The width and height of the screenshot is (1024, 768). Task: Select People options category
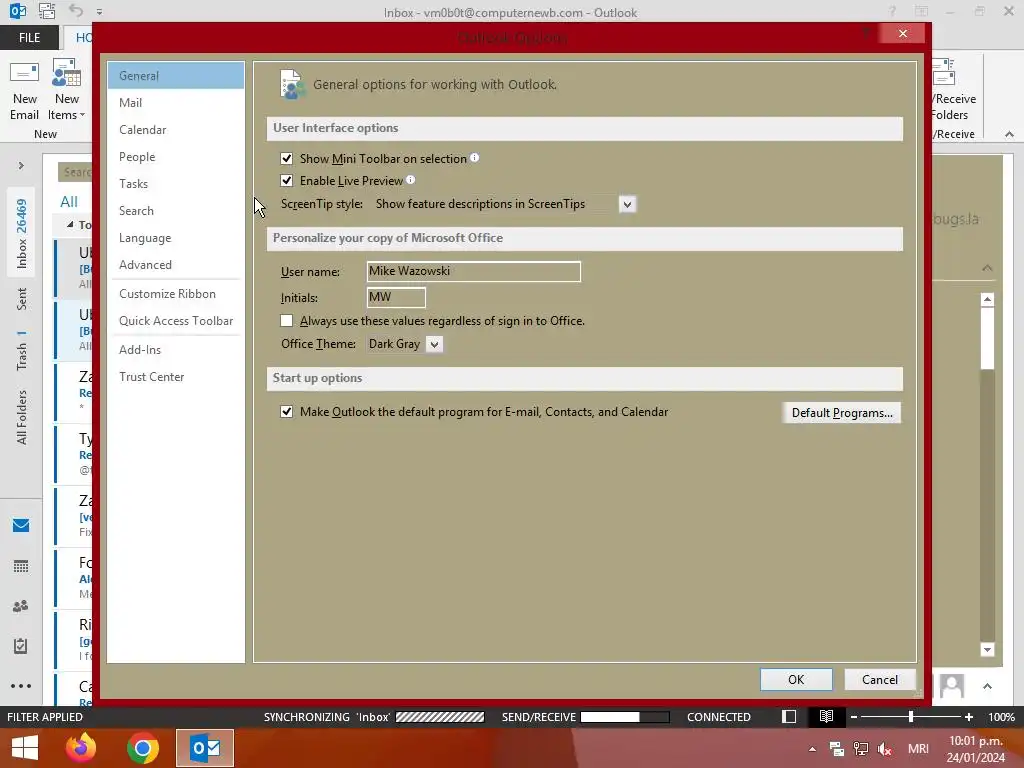pos(176,157)
